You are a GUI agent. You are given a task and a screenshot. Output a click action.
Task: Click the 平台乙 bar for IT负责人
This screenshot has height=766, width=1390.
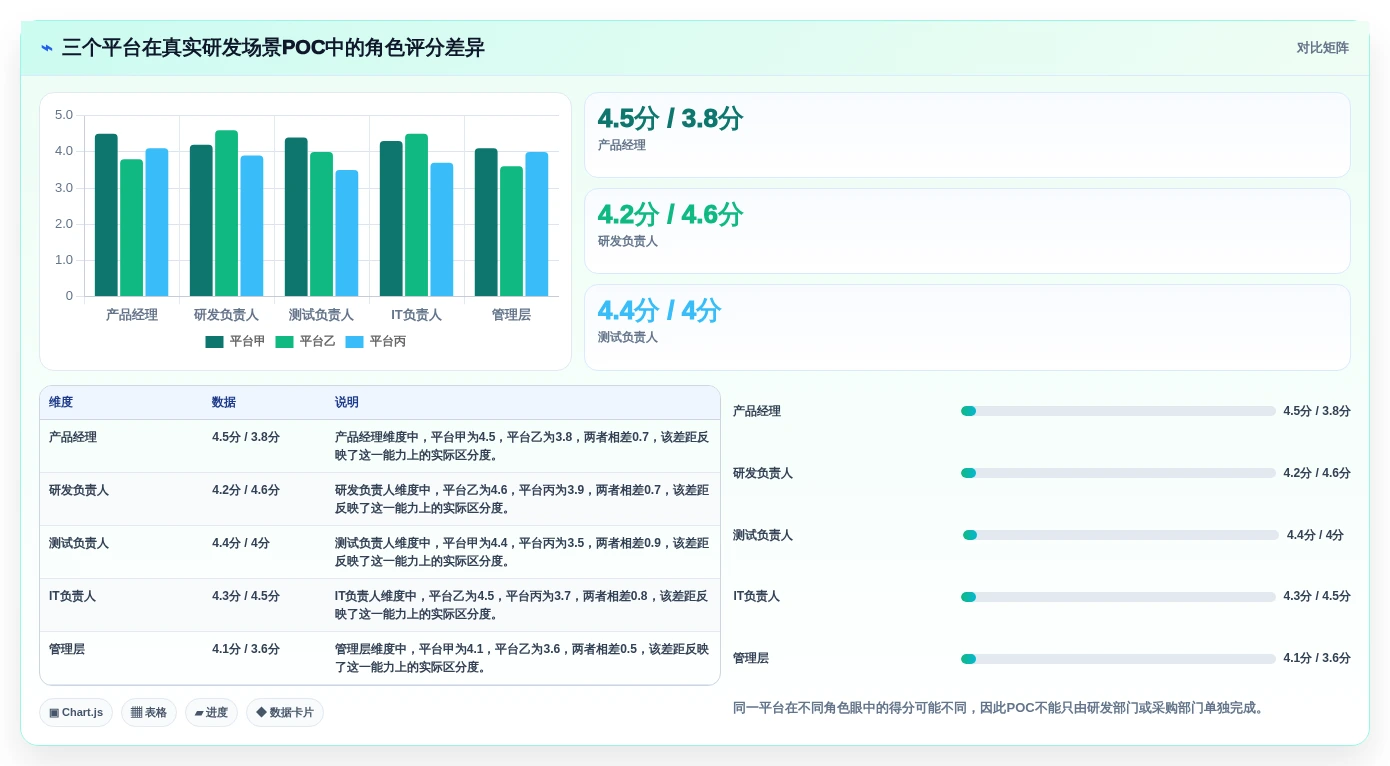pyautogui.click(x=416, y=215)
